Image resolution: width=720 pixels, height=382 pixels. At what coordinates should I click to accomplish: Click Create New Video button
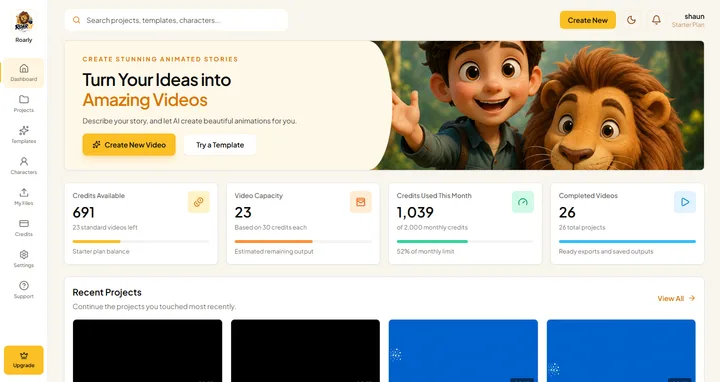click(x=129, y=145)
